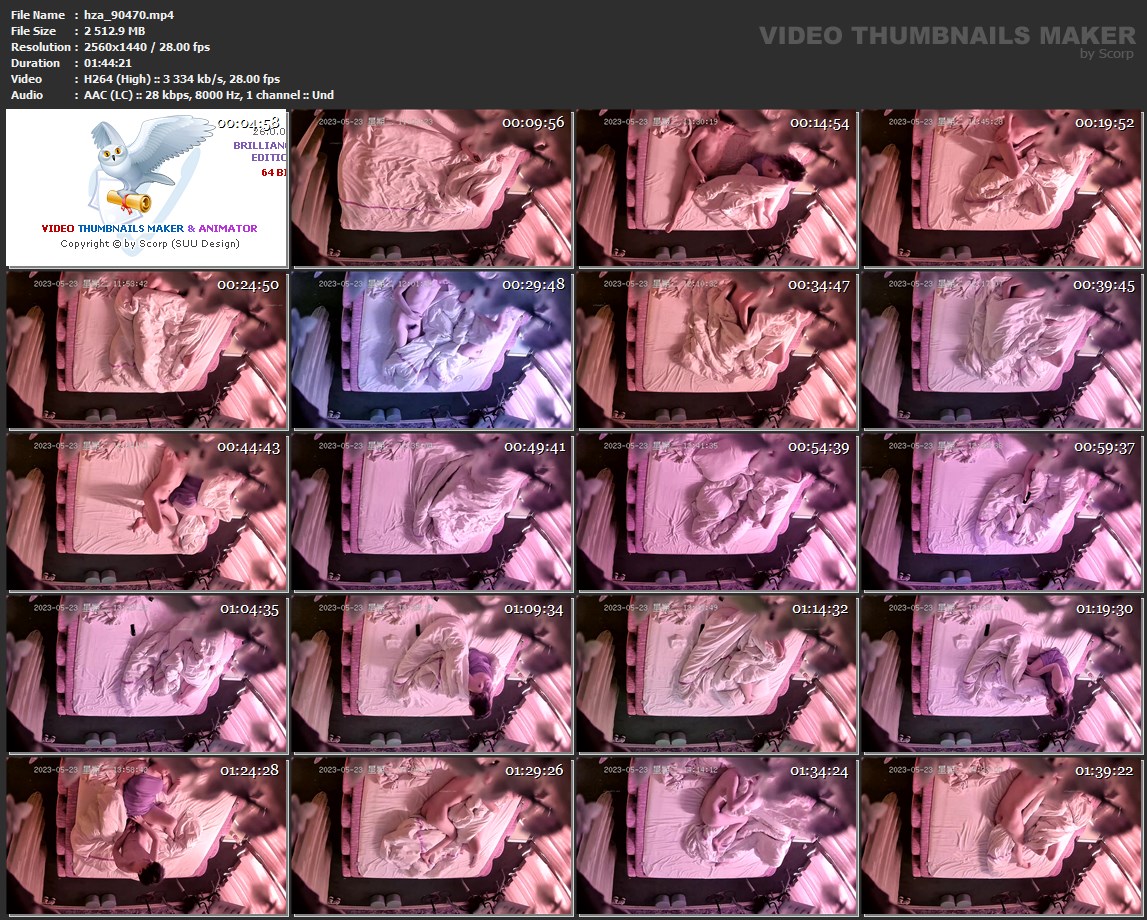Click the last thumbnail, 01:39:22

(x=1001, y=836)
